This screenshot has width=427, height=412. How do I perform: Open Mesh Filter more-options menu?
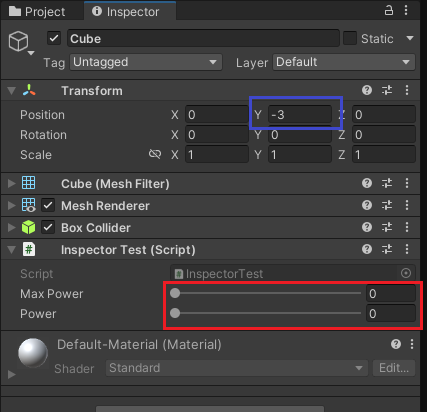(407, 183)
